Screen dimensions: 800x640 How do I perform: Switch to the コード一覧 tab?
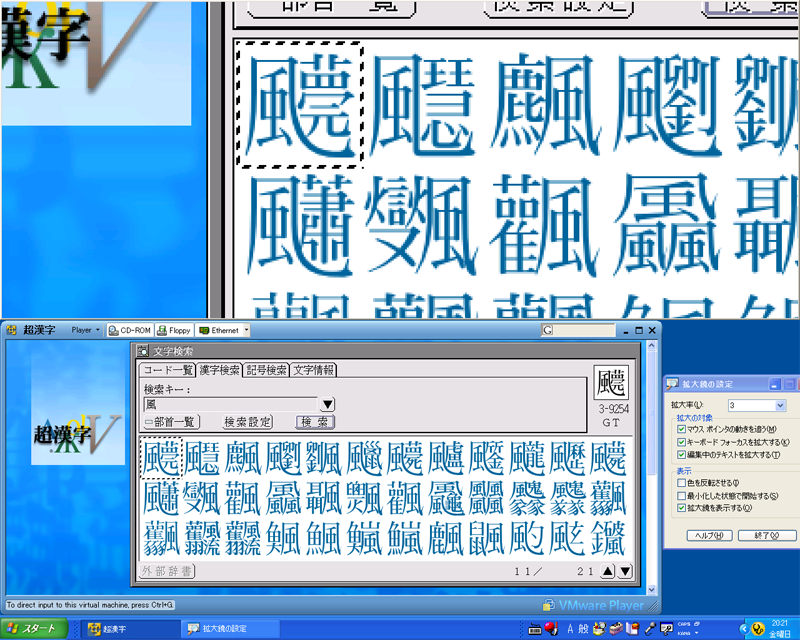tap(167, 370)
